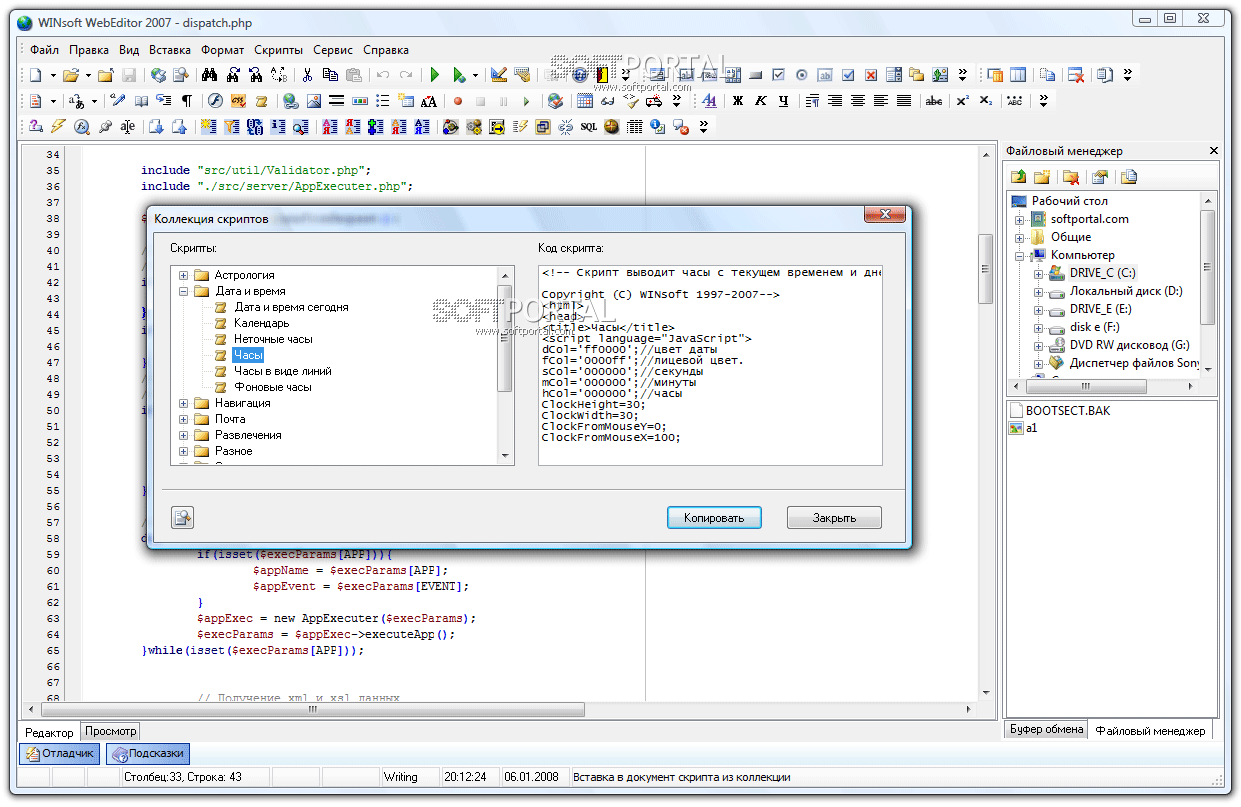Open the Скрипты menu

click(x=278, y=50)
